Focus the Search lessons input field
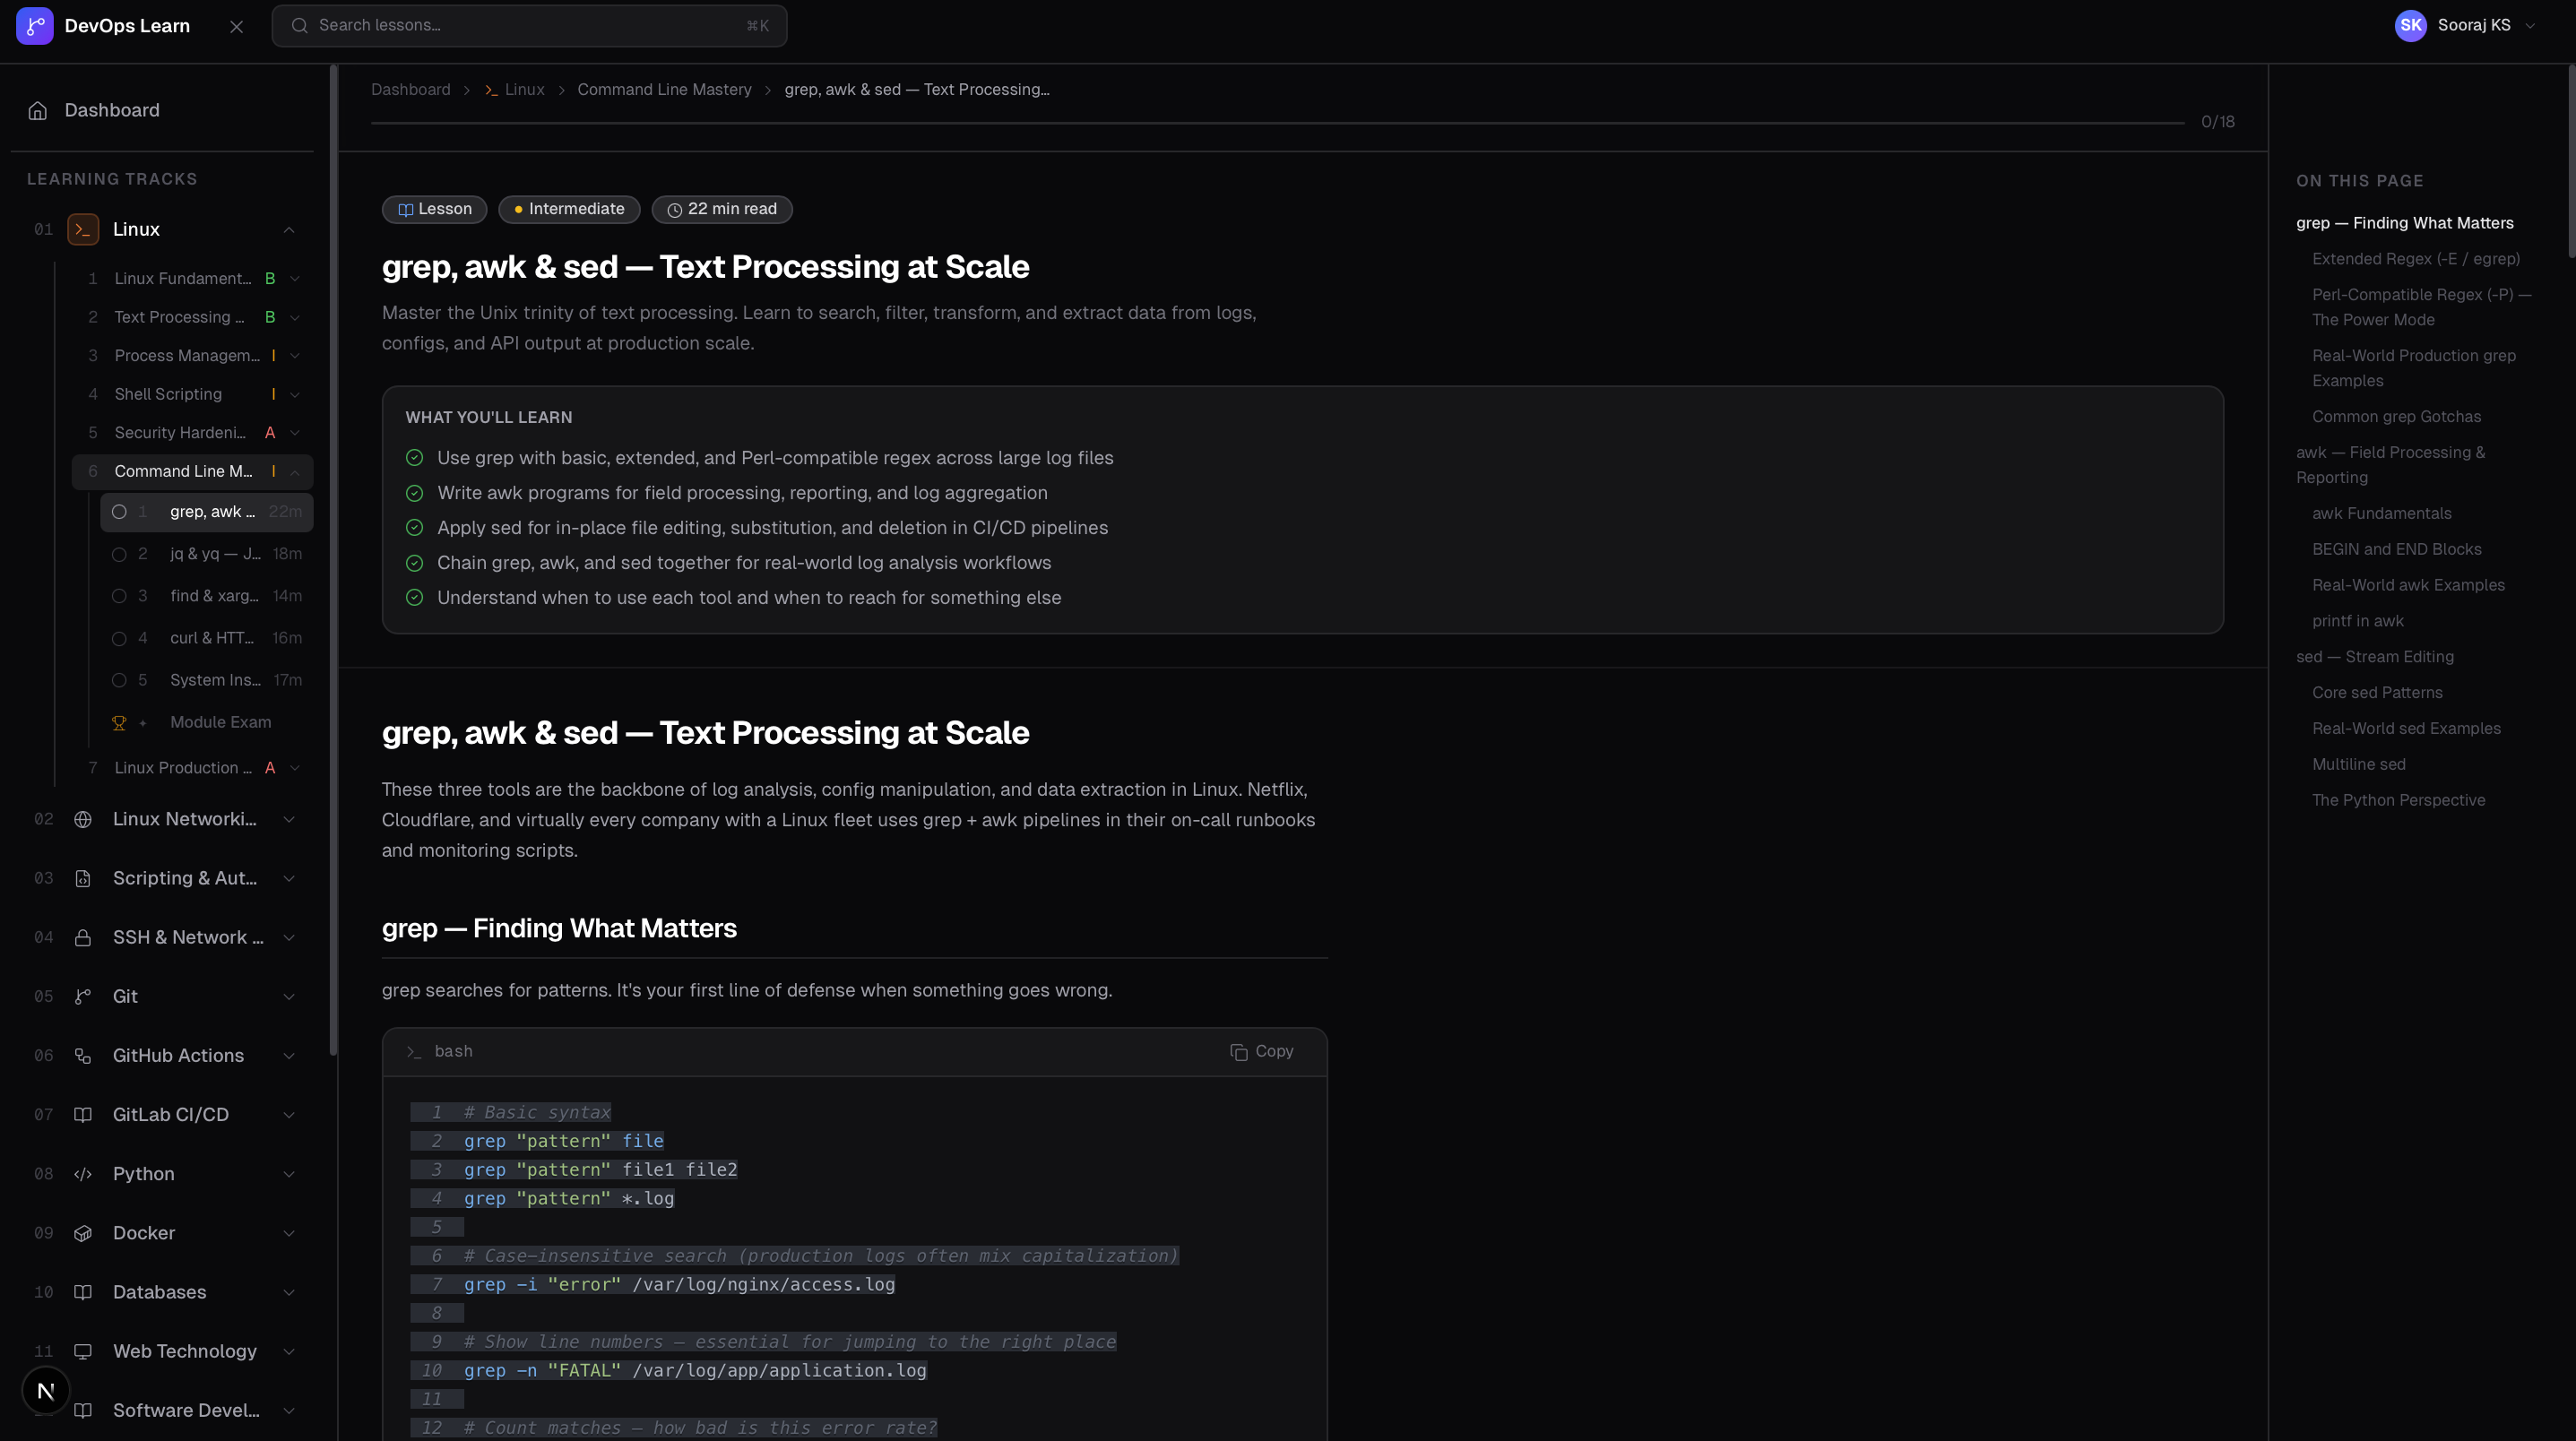Screen dimensions: 2576x1441 [x=529, y=26]
